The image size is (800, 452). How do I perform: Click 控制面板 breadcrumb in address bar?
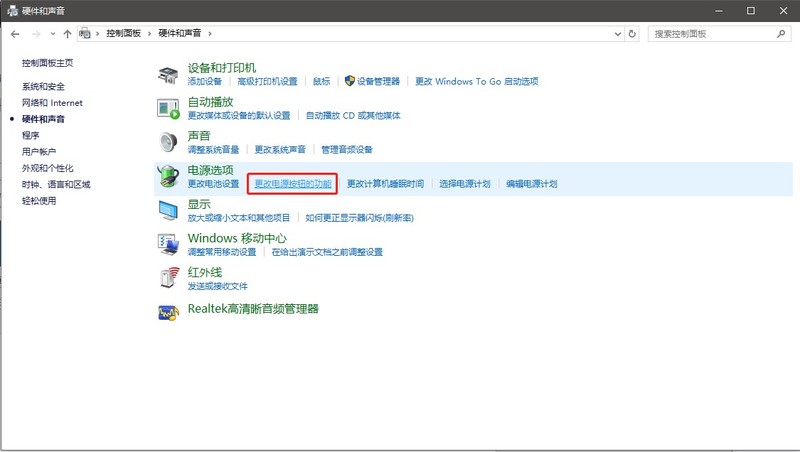pyautogui.click(x=123, y=33)
